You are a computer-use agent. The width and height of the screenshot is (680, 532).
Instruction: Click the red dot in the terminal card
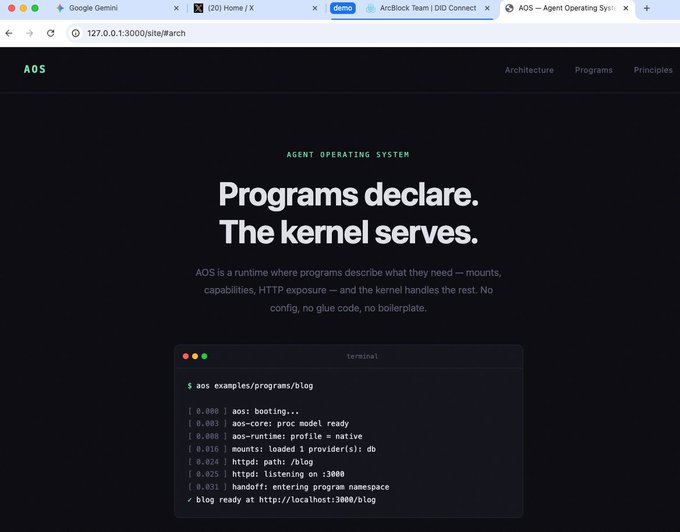186,356
